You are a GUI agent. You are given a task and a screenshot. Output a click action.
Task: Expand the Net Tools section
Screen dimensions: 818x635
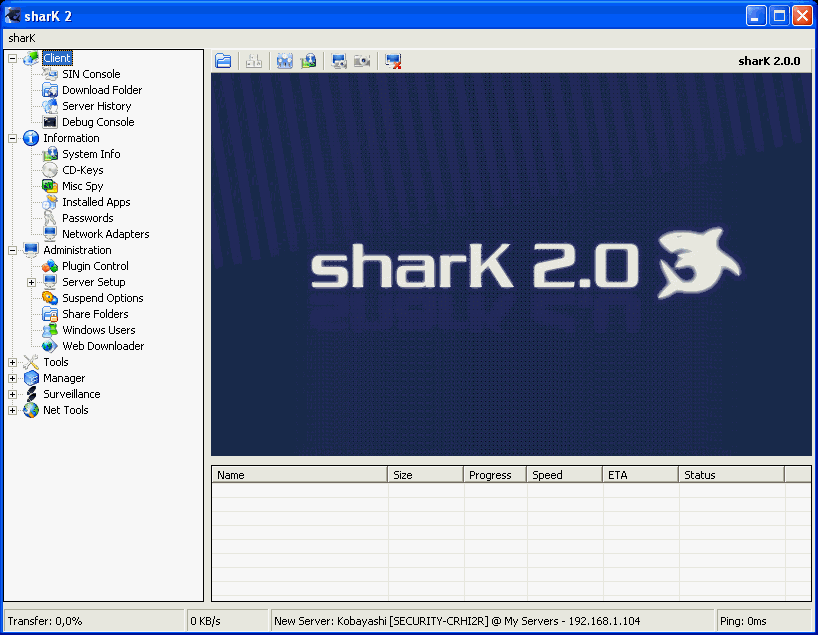(11, 409)
